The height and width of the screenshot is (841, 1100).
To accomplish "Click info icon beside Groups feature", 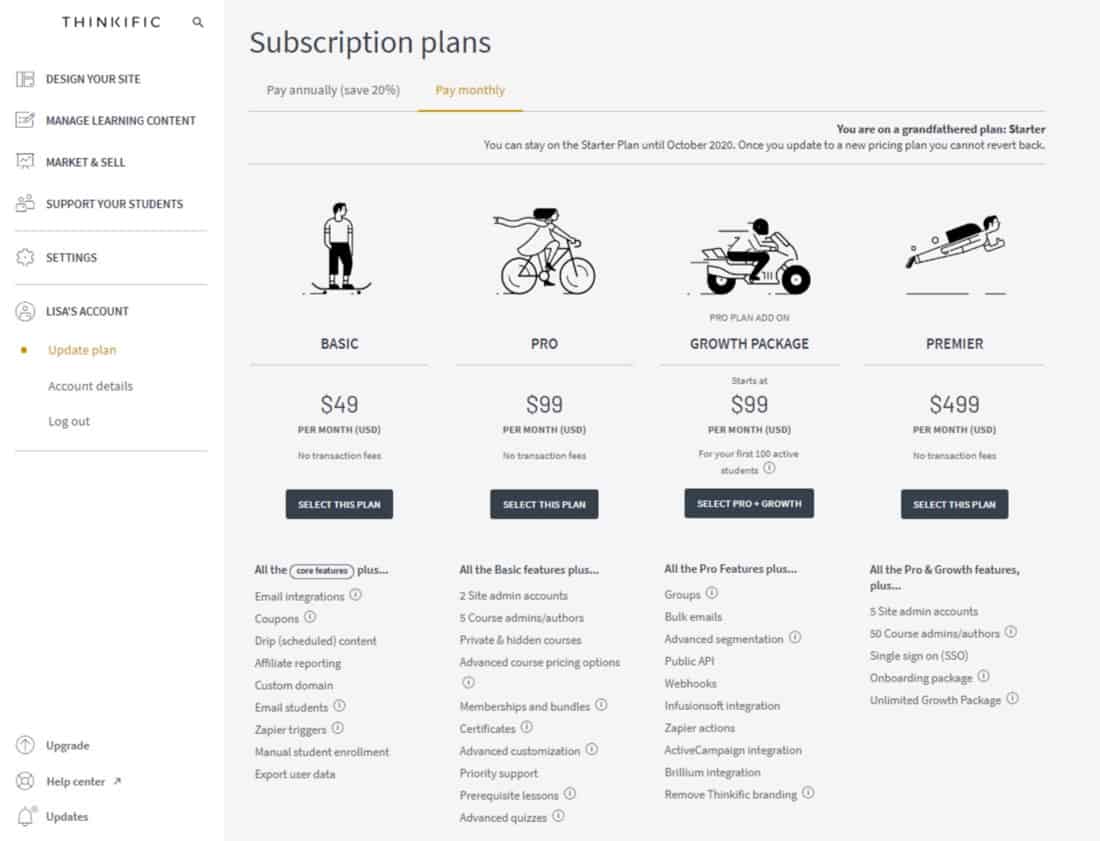I will pyautogui.click(x=711, y=593).
